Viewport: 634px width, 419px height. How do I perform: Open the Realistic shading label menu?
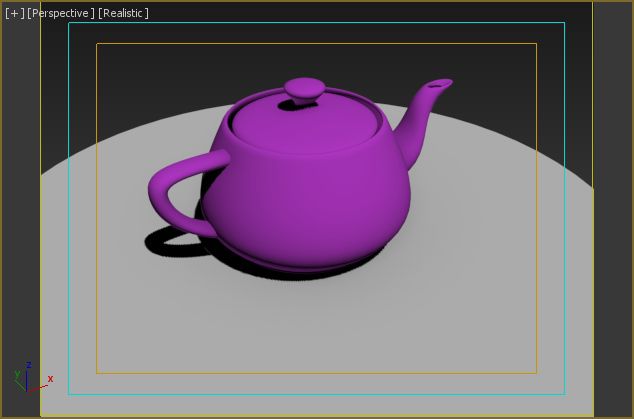[123, 13]
